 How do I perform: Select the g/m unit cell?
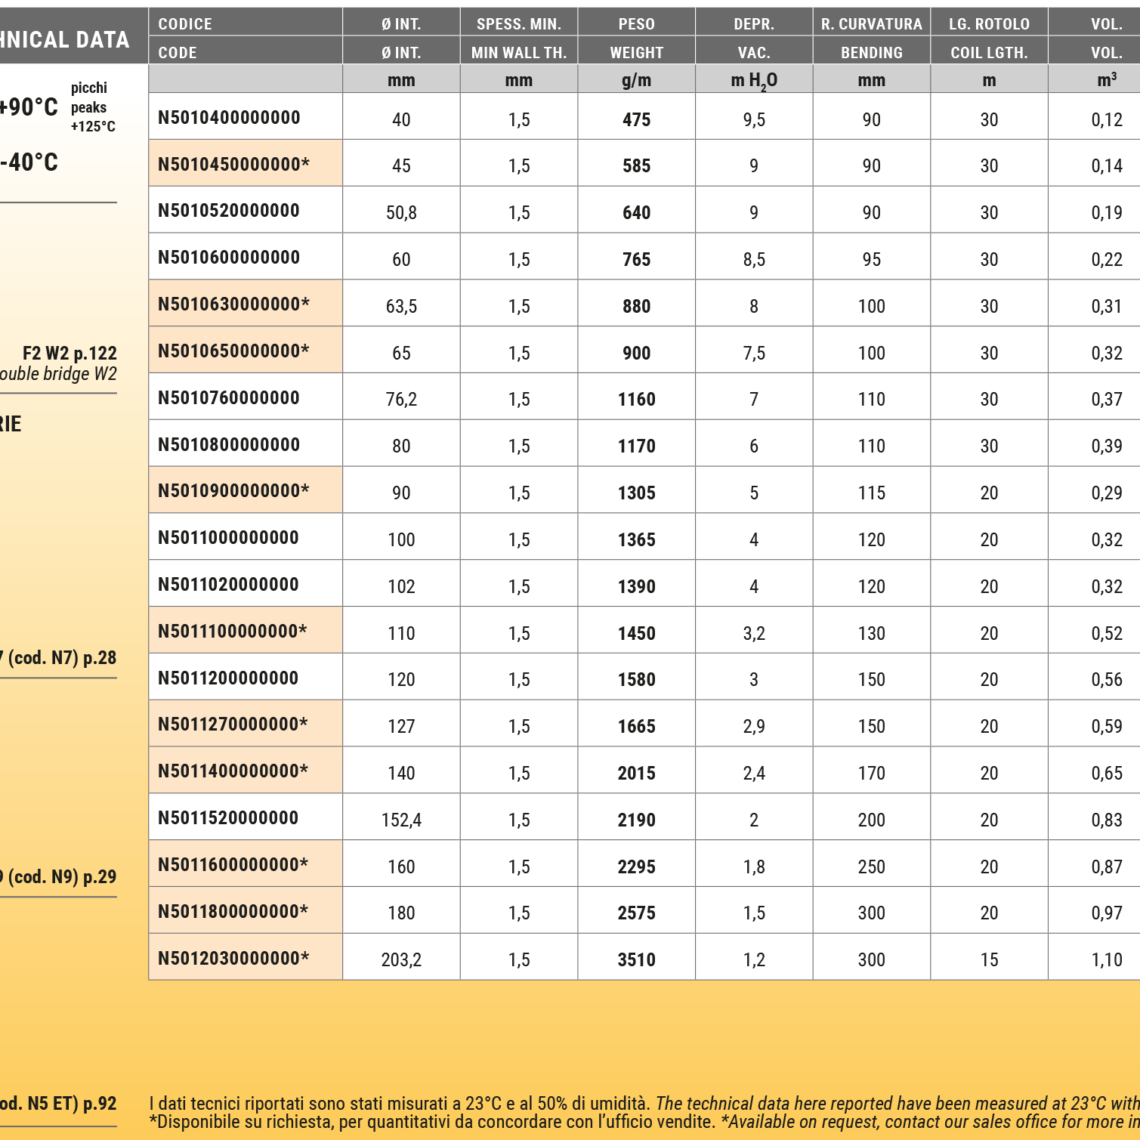click(x=636, y=81)
